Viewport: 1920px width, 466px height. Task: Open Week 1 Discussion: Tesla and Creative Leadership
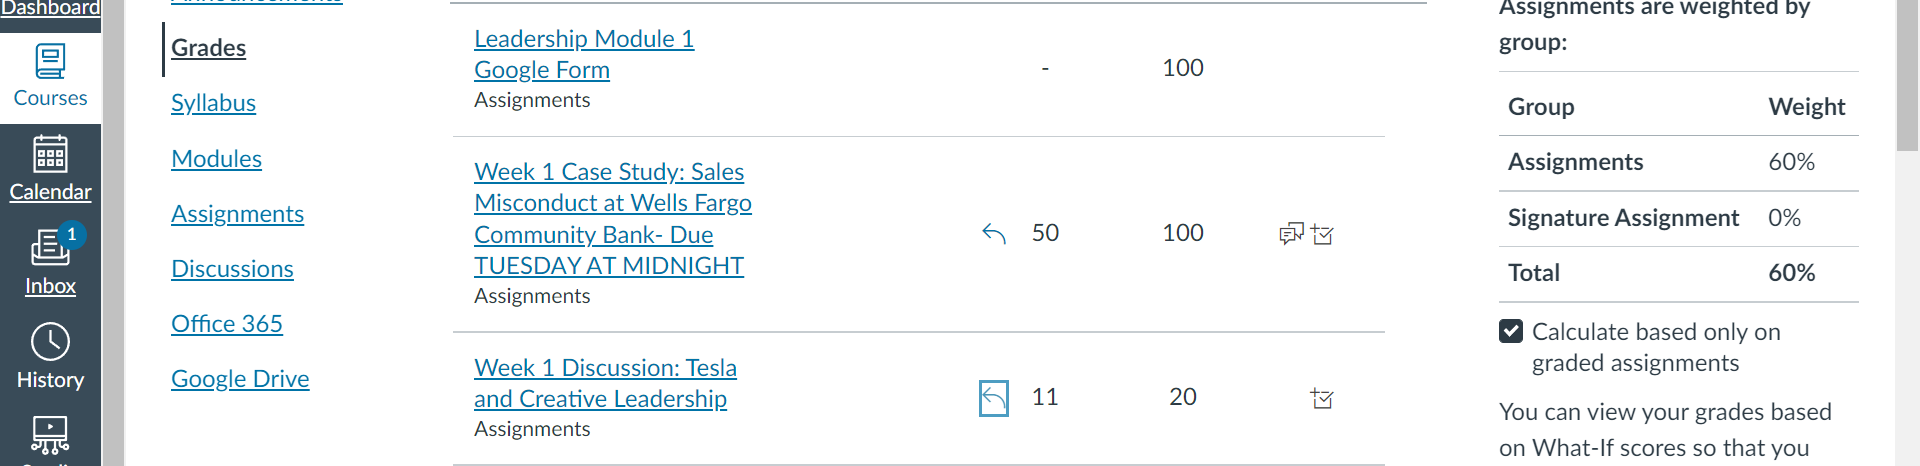pos(605,383)
